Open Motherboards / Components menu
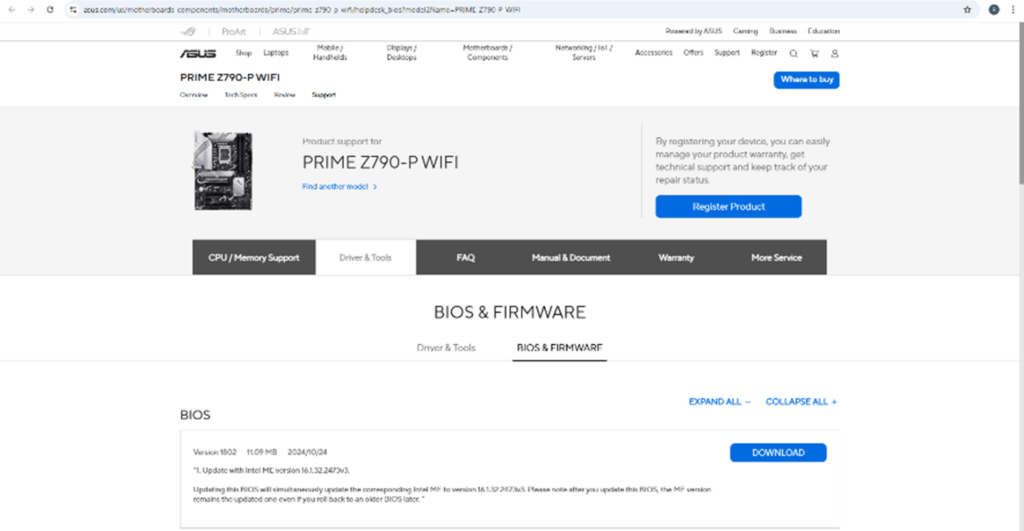This screenshot has width=1024, height=531. click(488, 53)
